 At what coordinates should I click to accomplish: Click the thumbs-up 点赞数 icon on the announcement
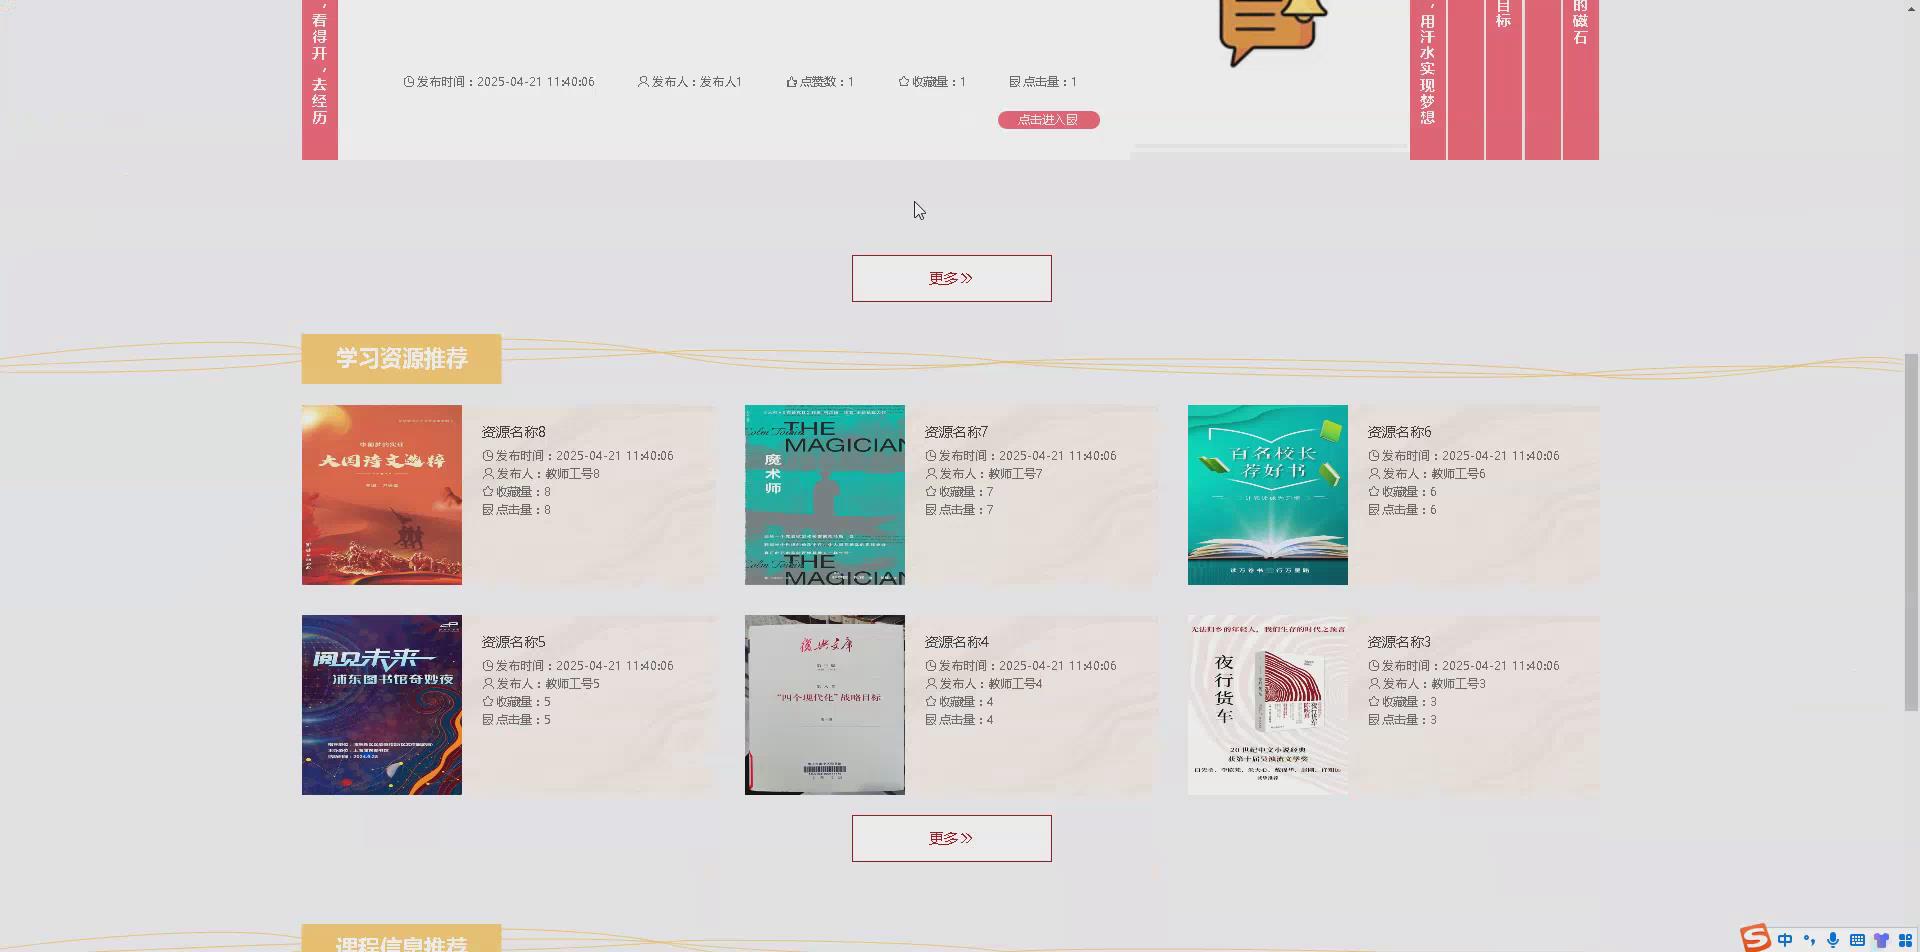(789, 81)
